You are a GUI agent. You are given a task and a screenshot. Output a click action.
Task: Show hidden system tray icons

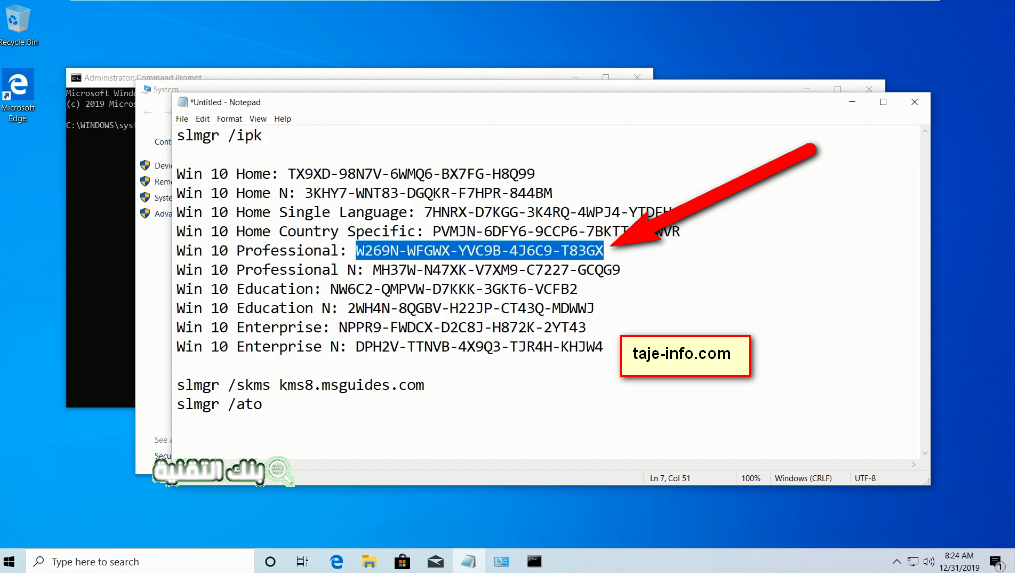coord(897,561)
